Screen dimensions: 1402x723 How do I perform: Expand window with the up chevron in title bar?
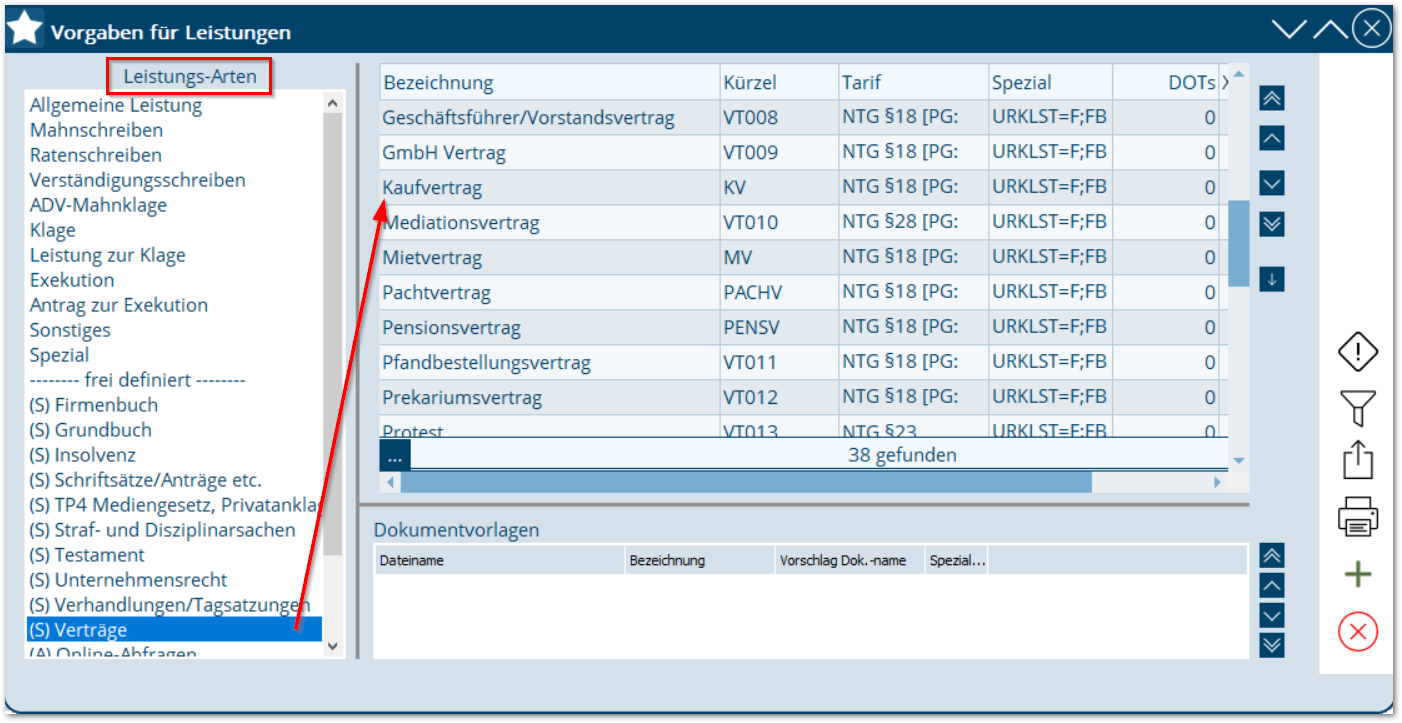click(x=1331, y=29)
